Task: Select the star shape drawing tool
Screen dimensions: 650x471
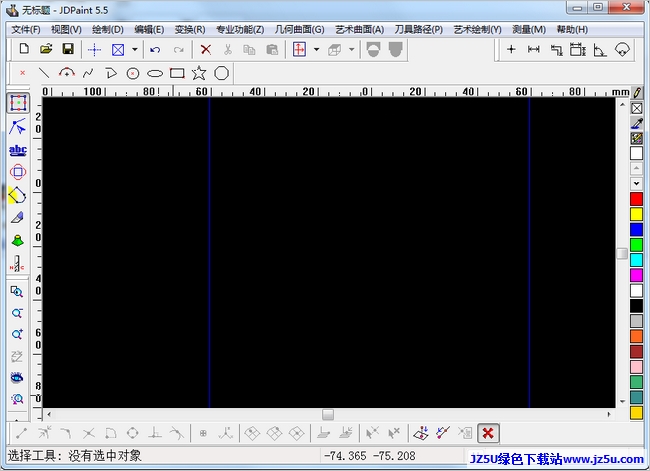Action: point(199,73)
